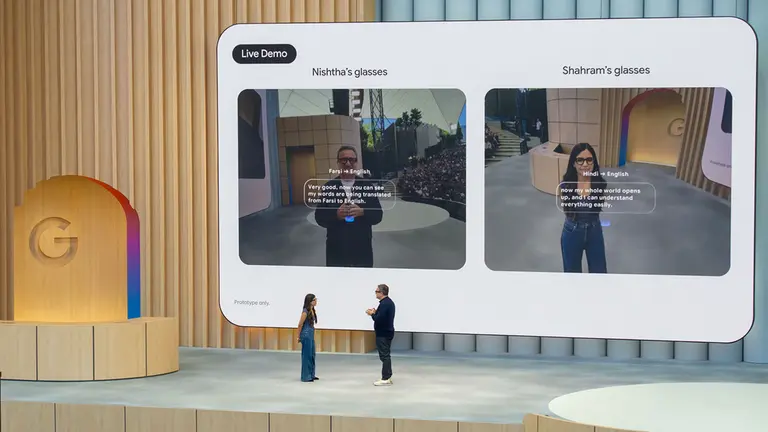Open the Shahram's glasses video feed

[x=607, y=180]
